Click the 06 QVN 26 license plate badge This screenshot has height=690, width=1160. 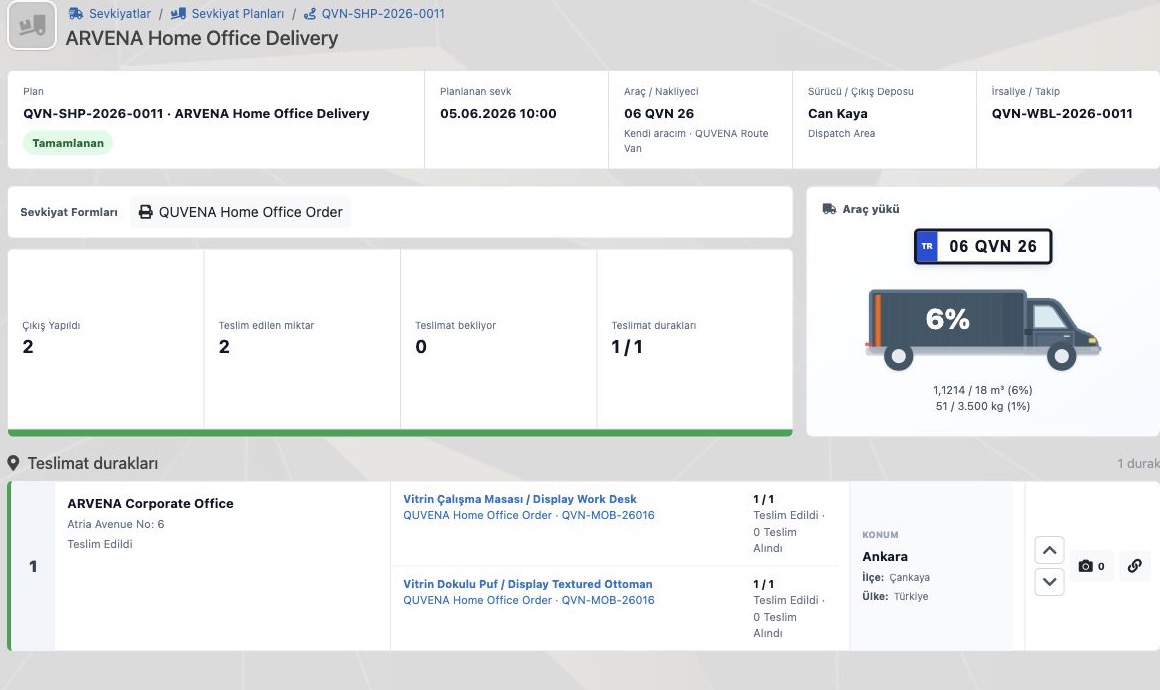pos(982,246)
